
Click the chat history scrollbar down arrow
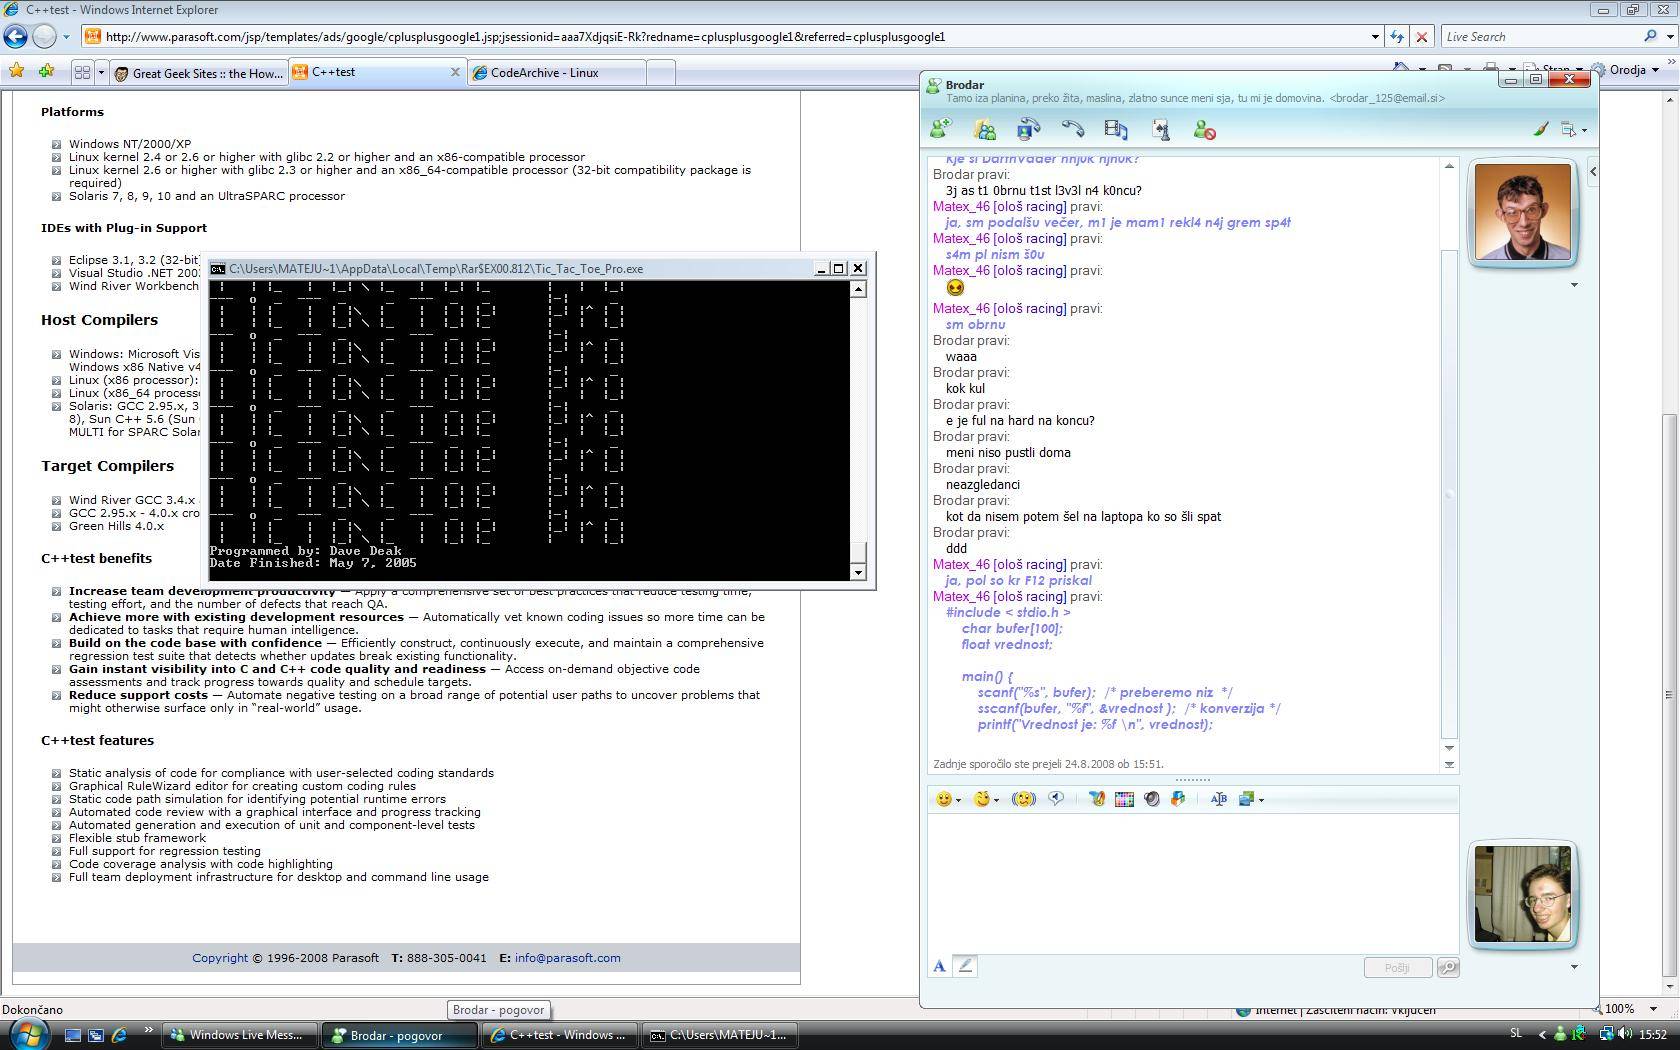tap(1449, 748)
